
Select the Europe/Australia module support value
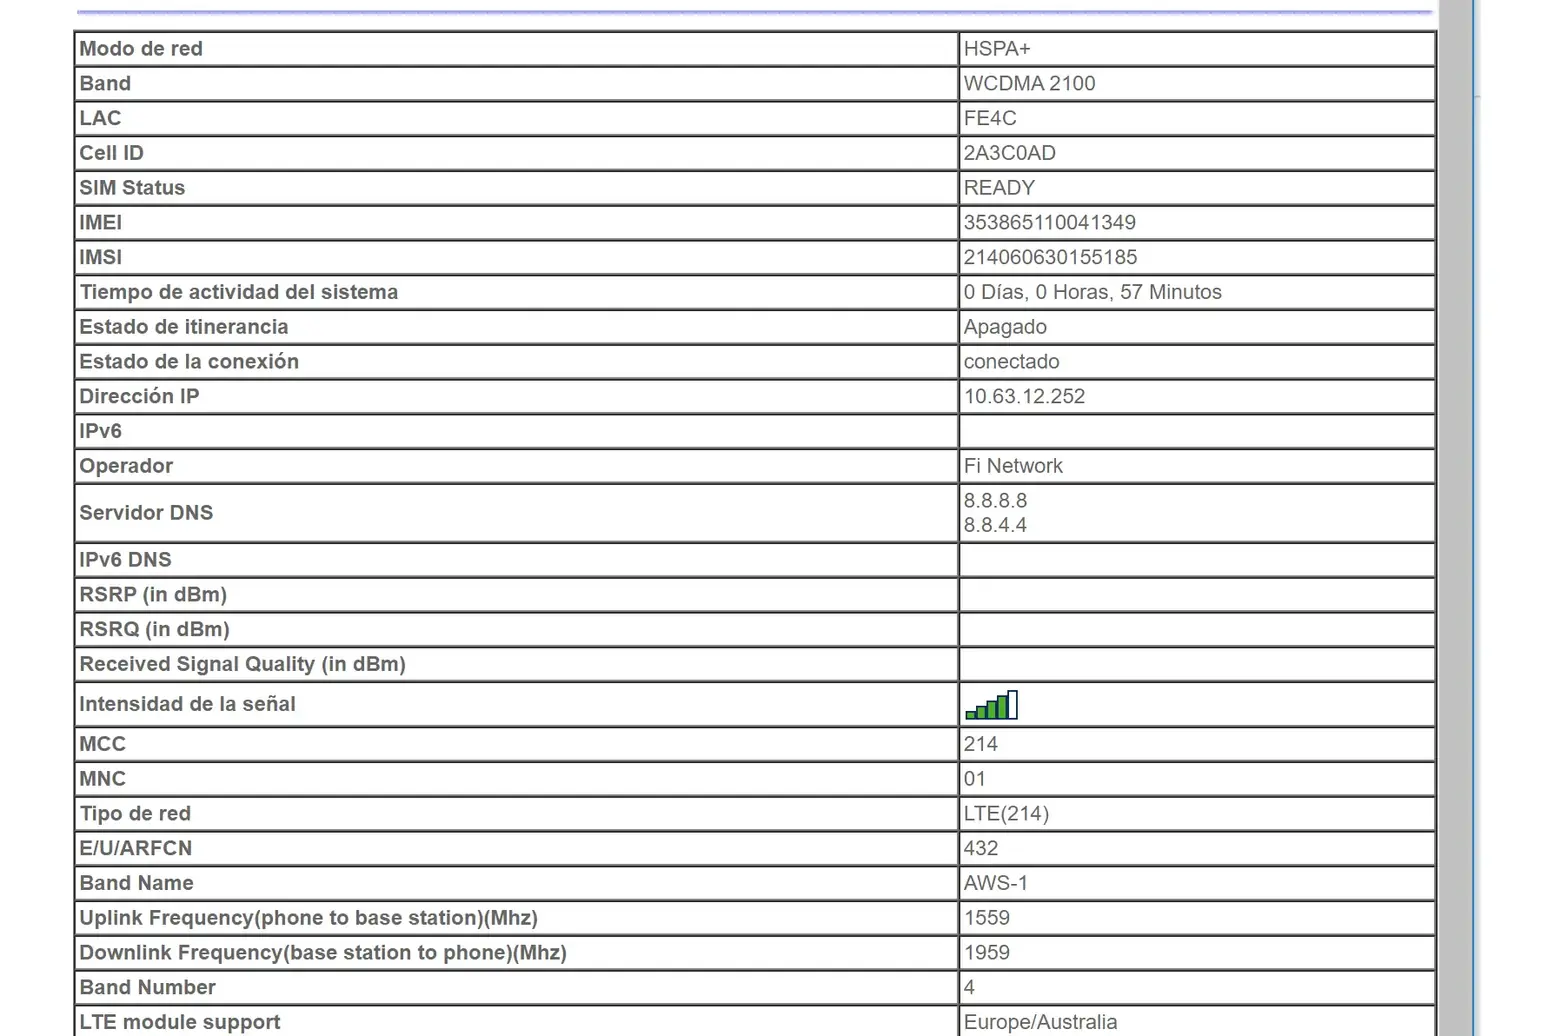(1040, 1022)
